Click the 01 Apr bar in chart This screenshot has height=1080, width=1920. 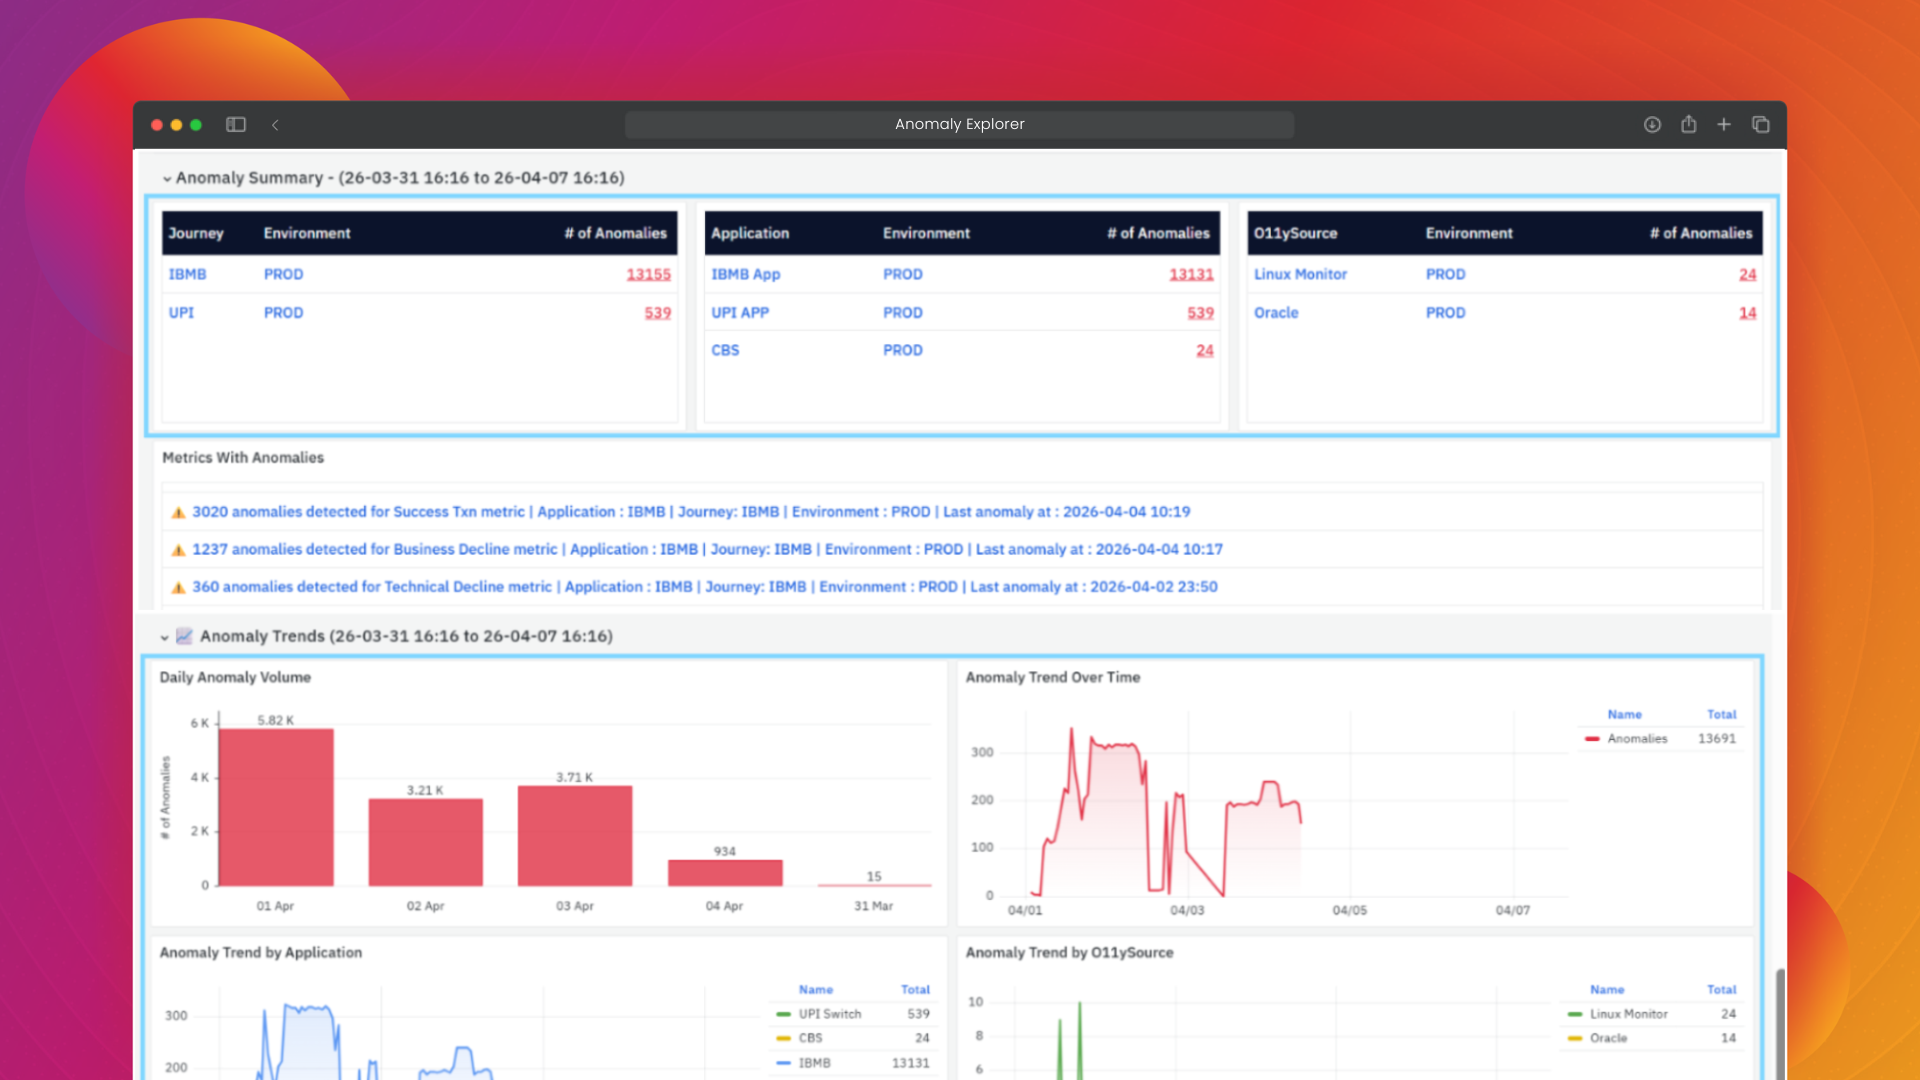(276, 807)
